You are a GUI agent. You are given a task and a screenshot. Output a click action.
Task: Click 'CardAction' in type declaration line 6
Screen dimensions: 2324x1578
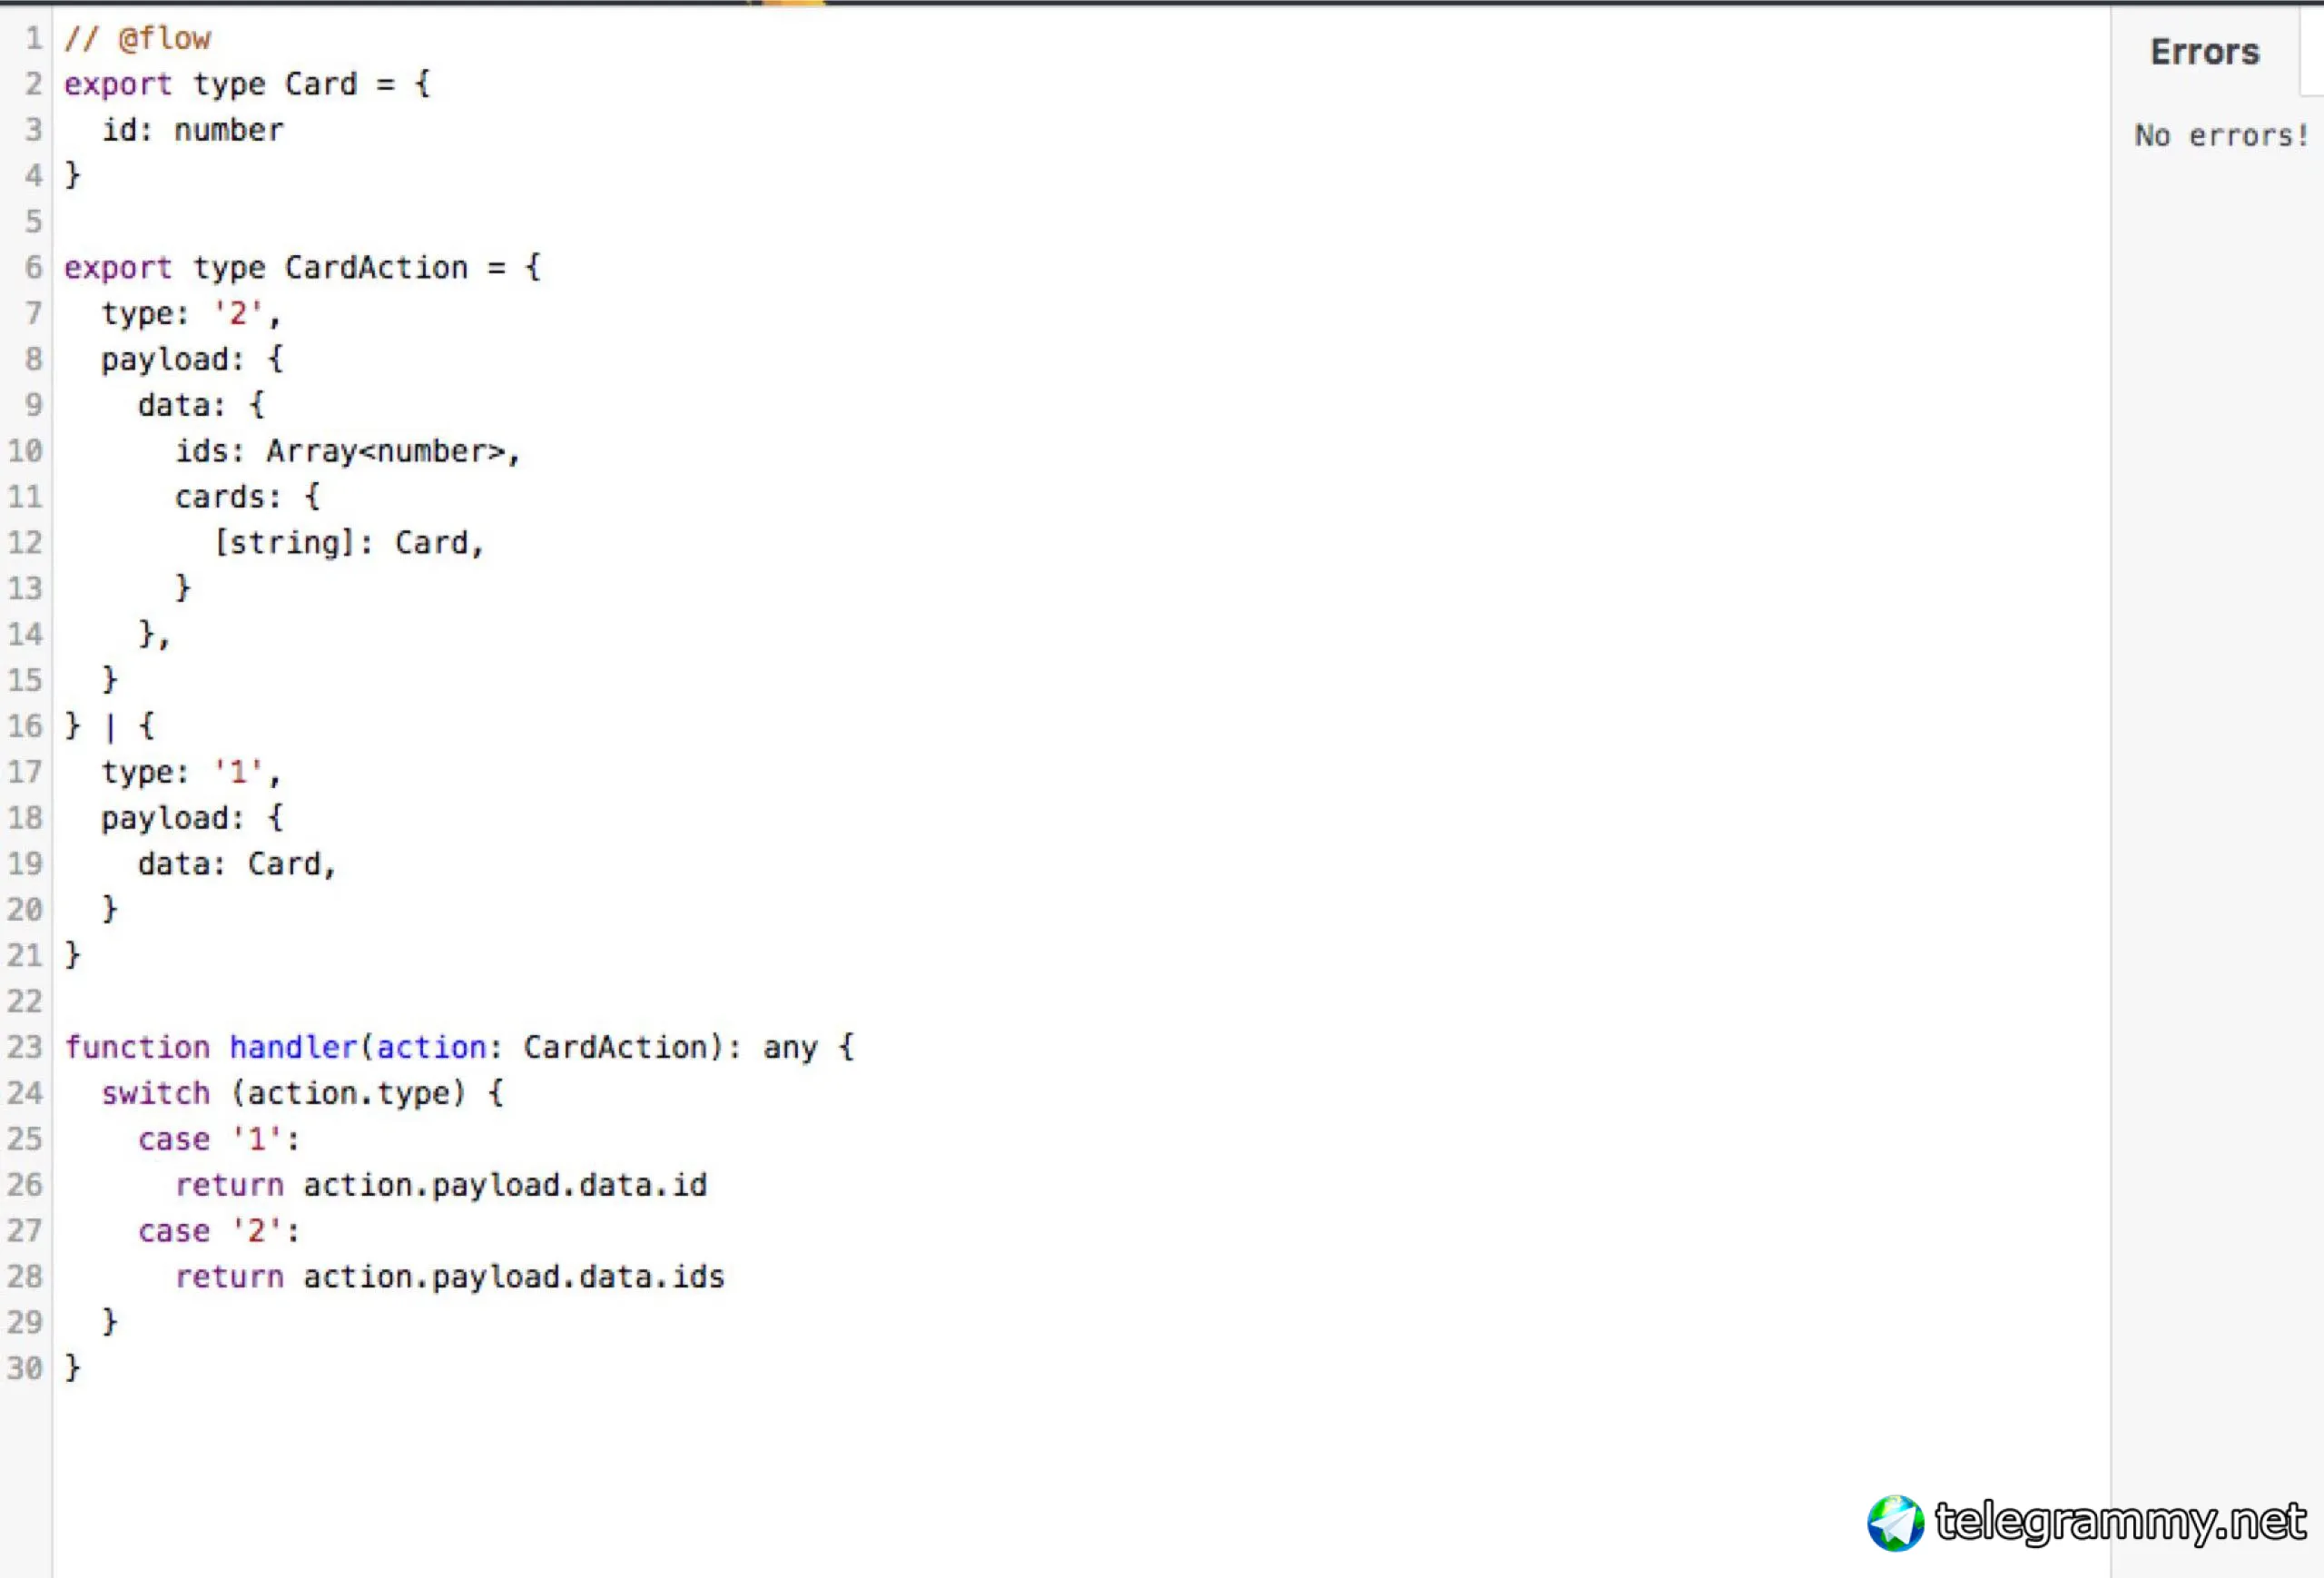click(x=376, y=268)
